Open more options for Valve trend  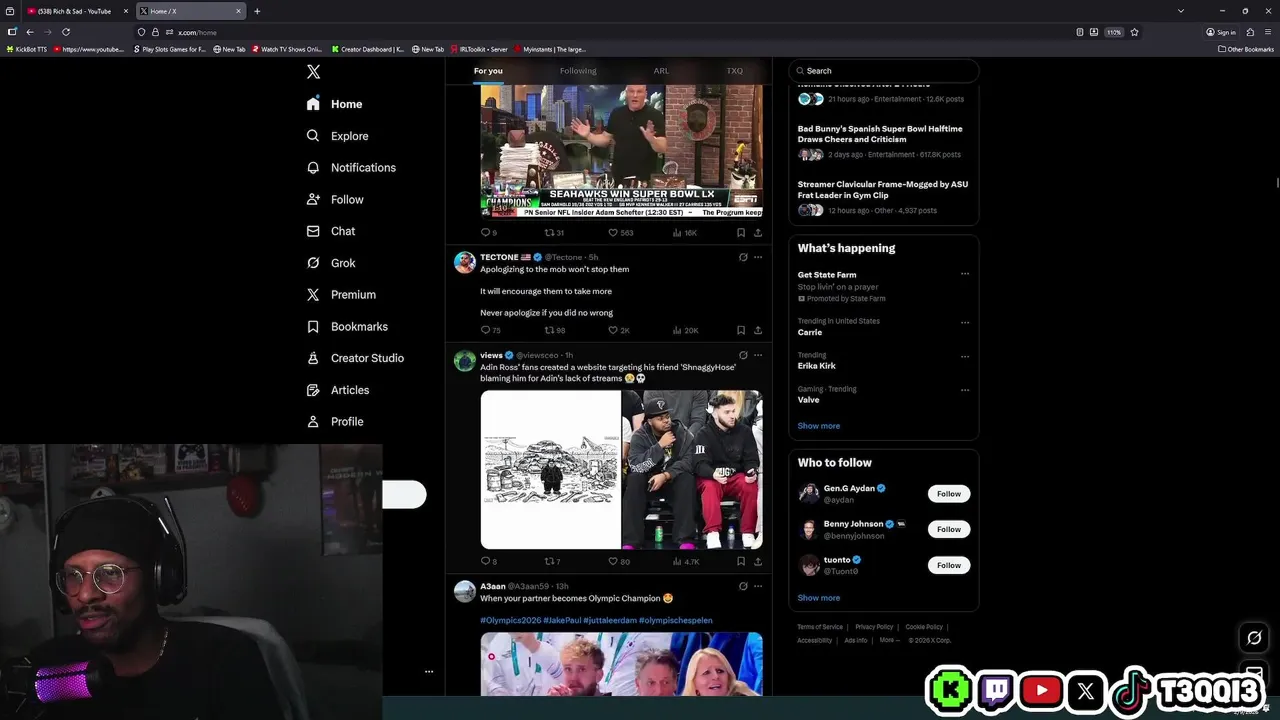pyautogui.click(x=965, y=390)
